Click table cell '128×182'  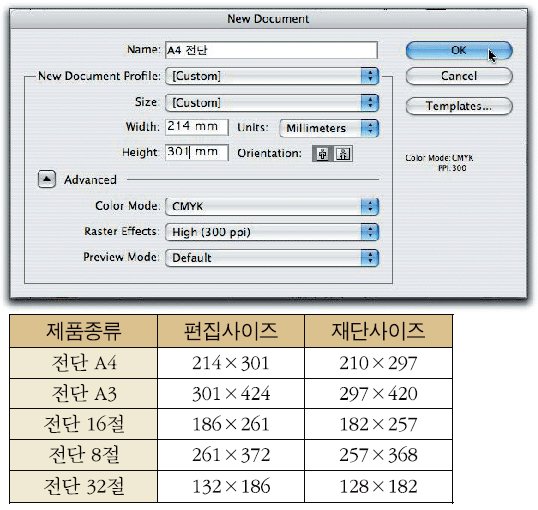(378, 486)
